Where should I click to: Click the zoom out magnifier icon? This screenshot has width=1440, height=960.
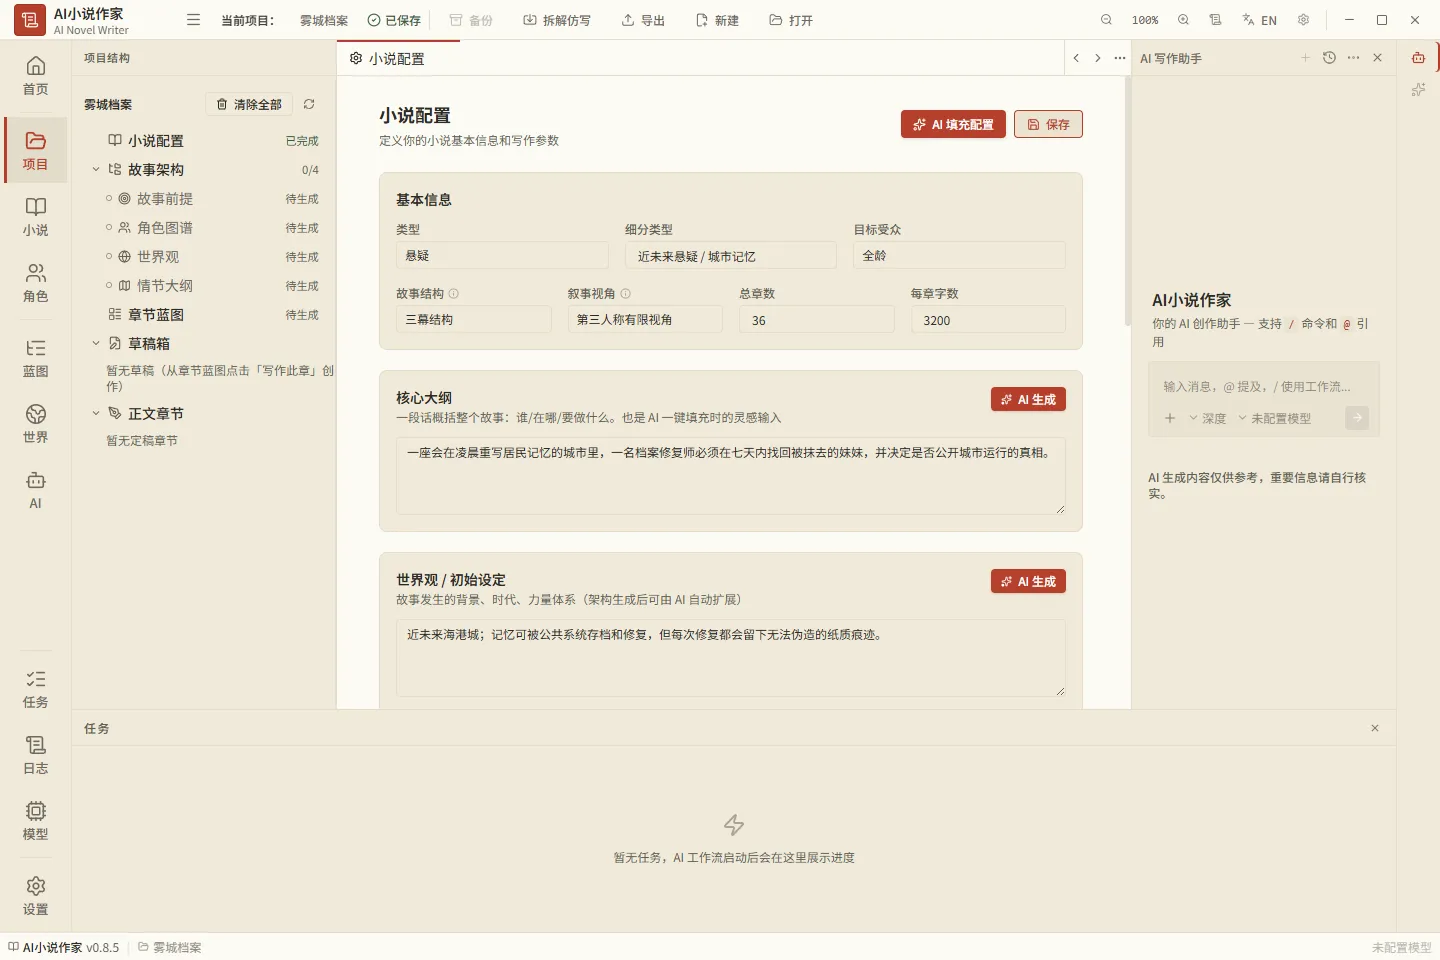pos(1106,20)
